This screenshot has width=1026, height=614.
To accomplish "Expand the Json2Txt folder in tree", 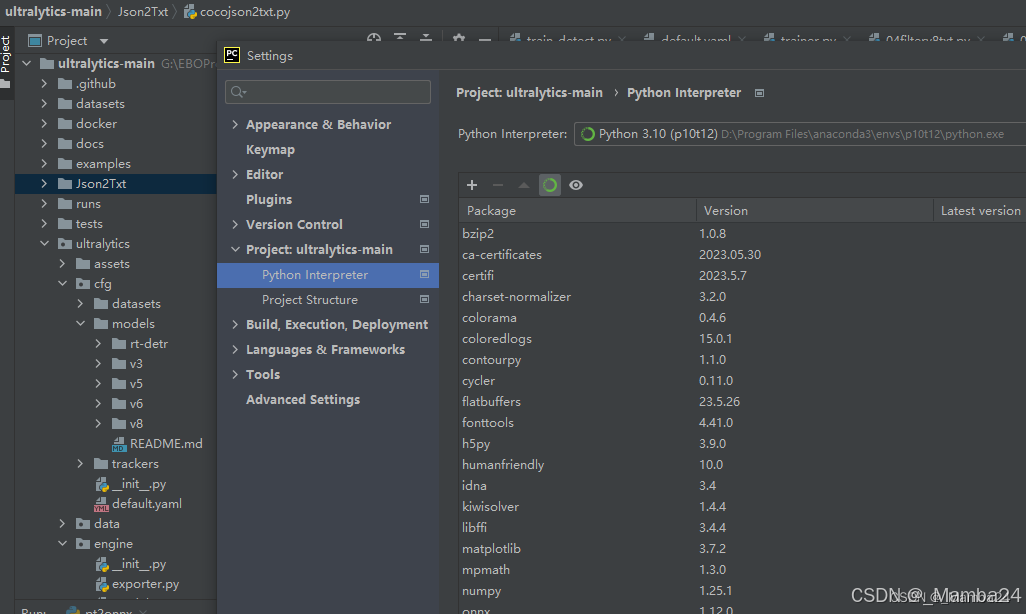I will point(44,184).
